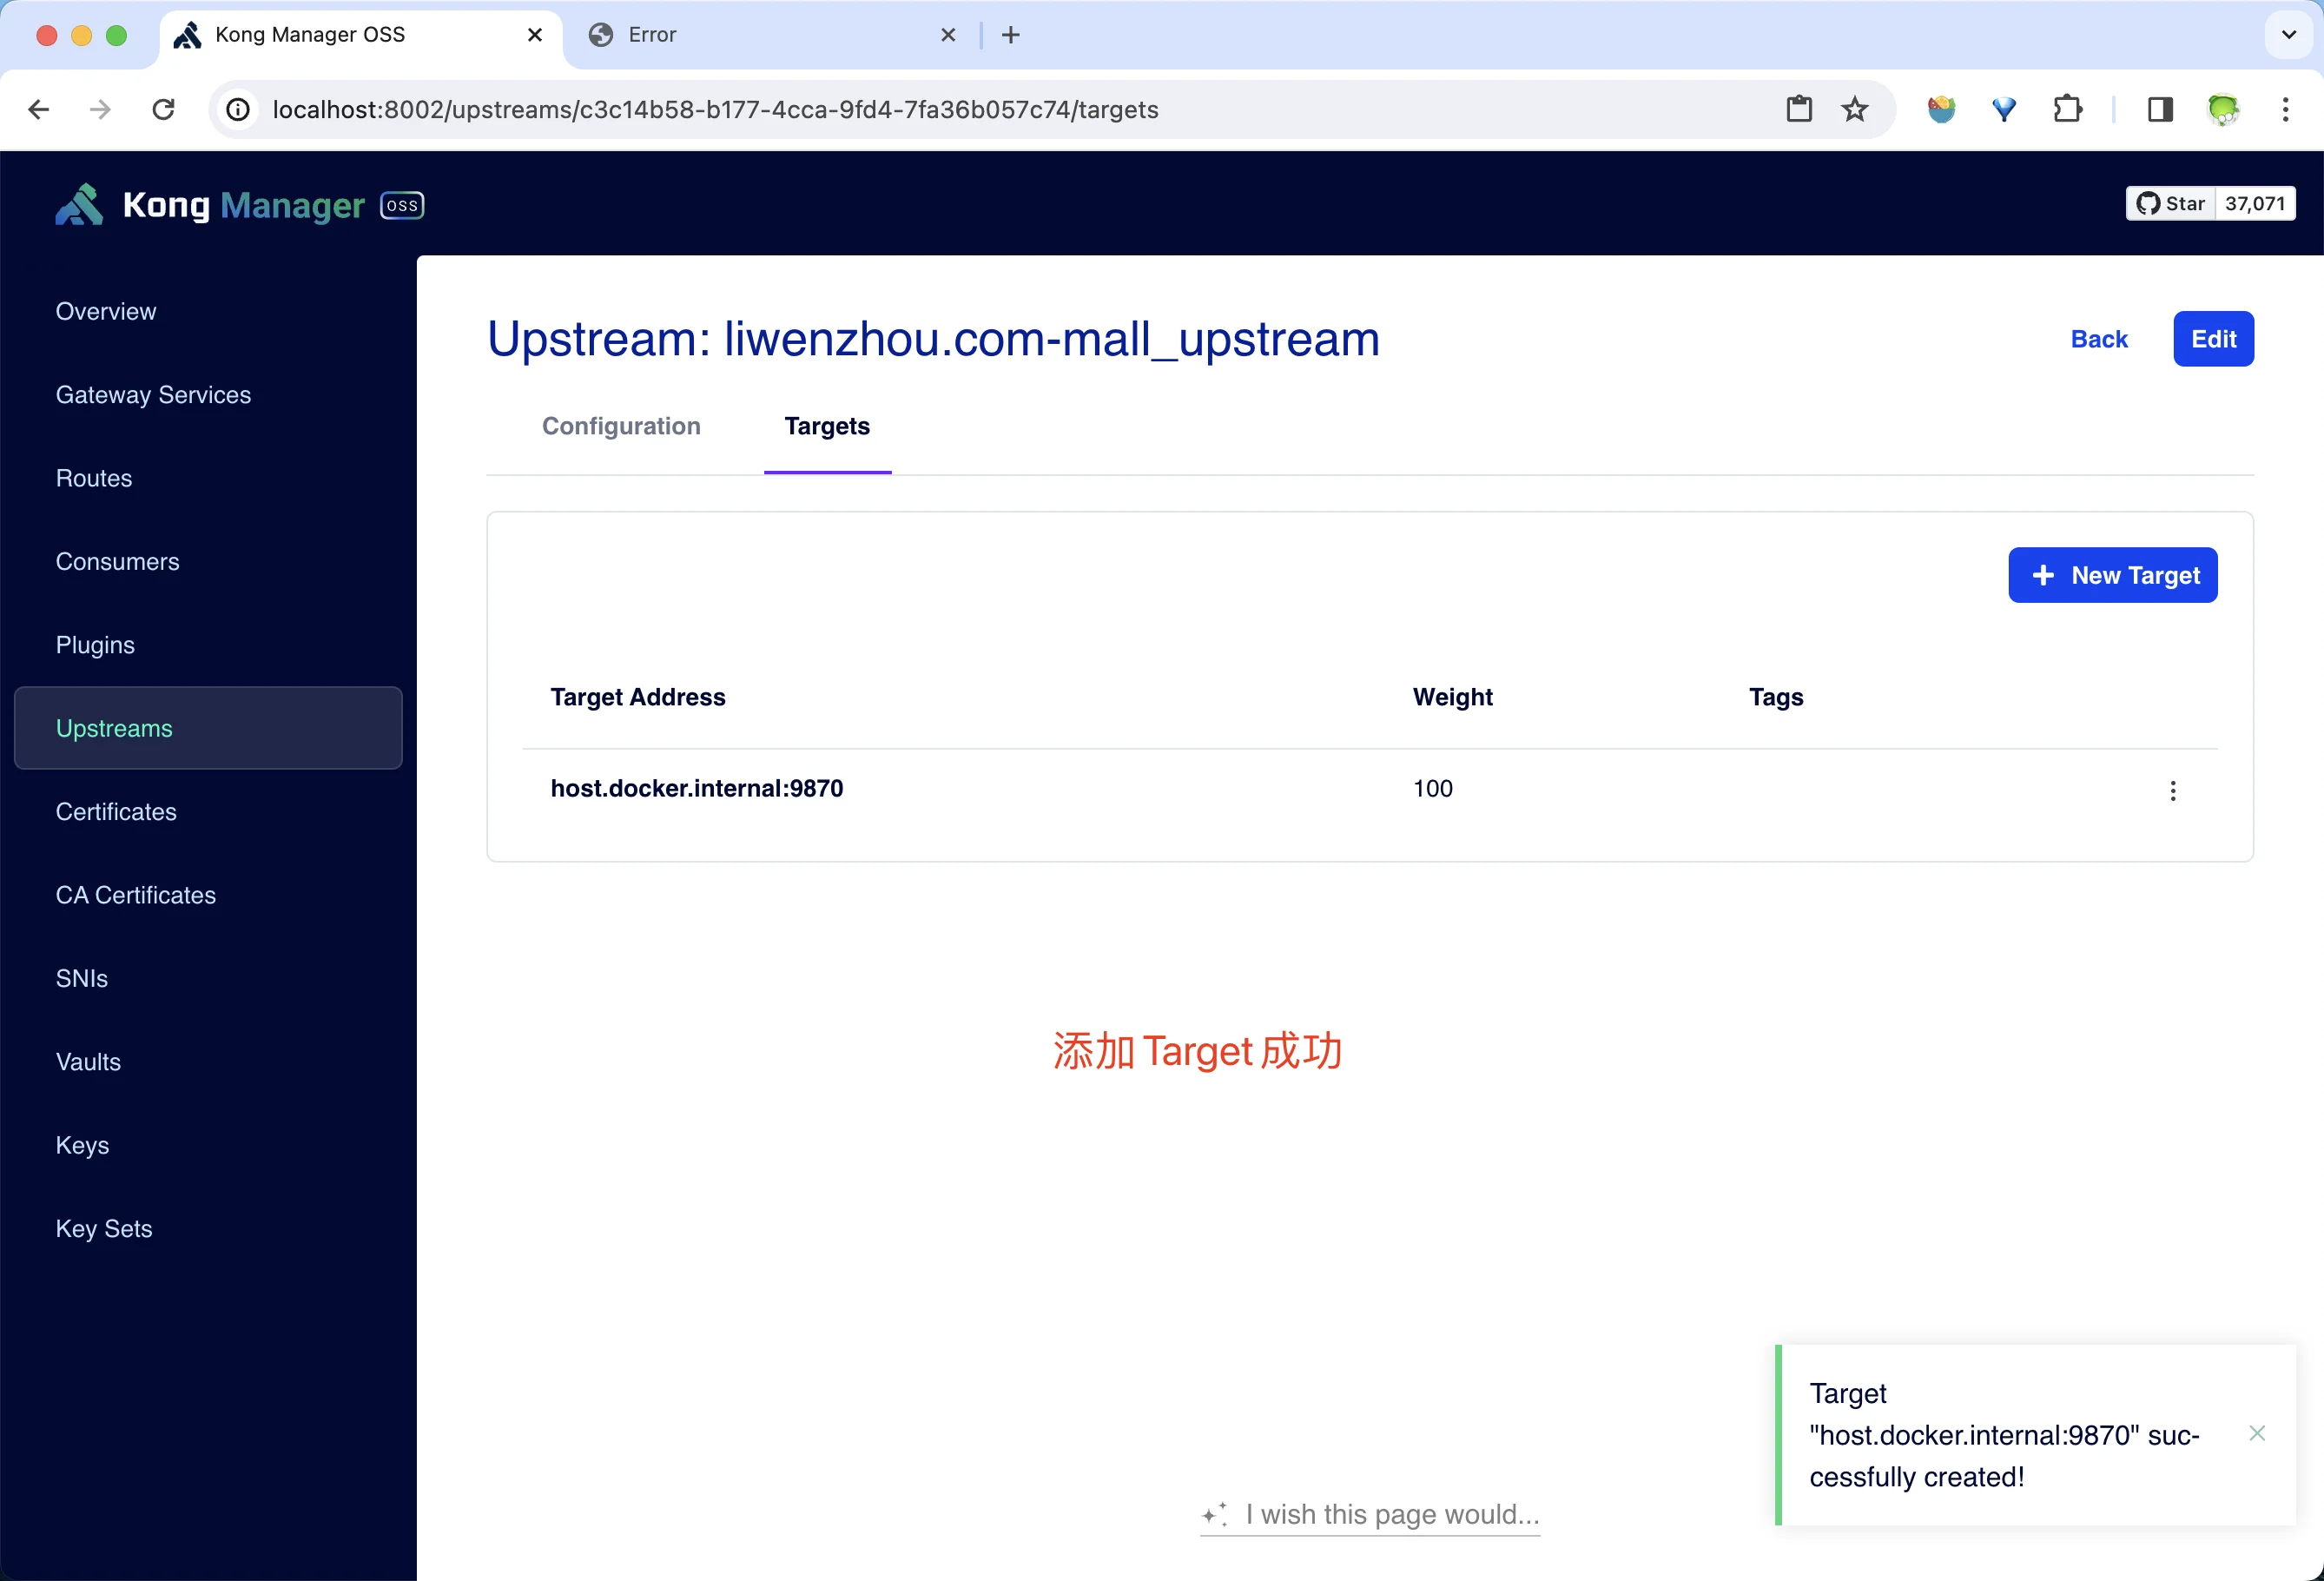Expand the tab search chevron
The height and width of the screenshot is (1581, 2324).
point(2288,35)
